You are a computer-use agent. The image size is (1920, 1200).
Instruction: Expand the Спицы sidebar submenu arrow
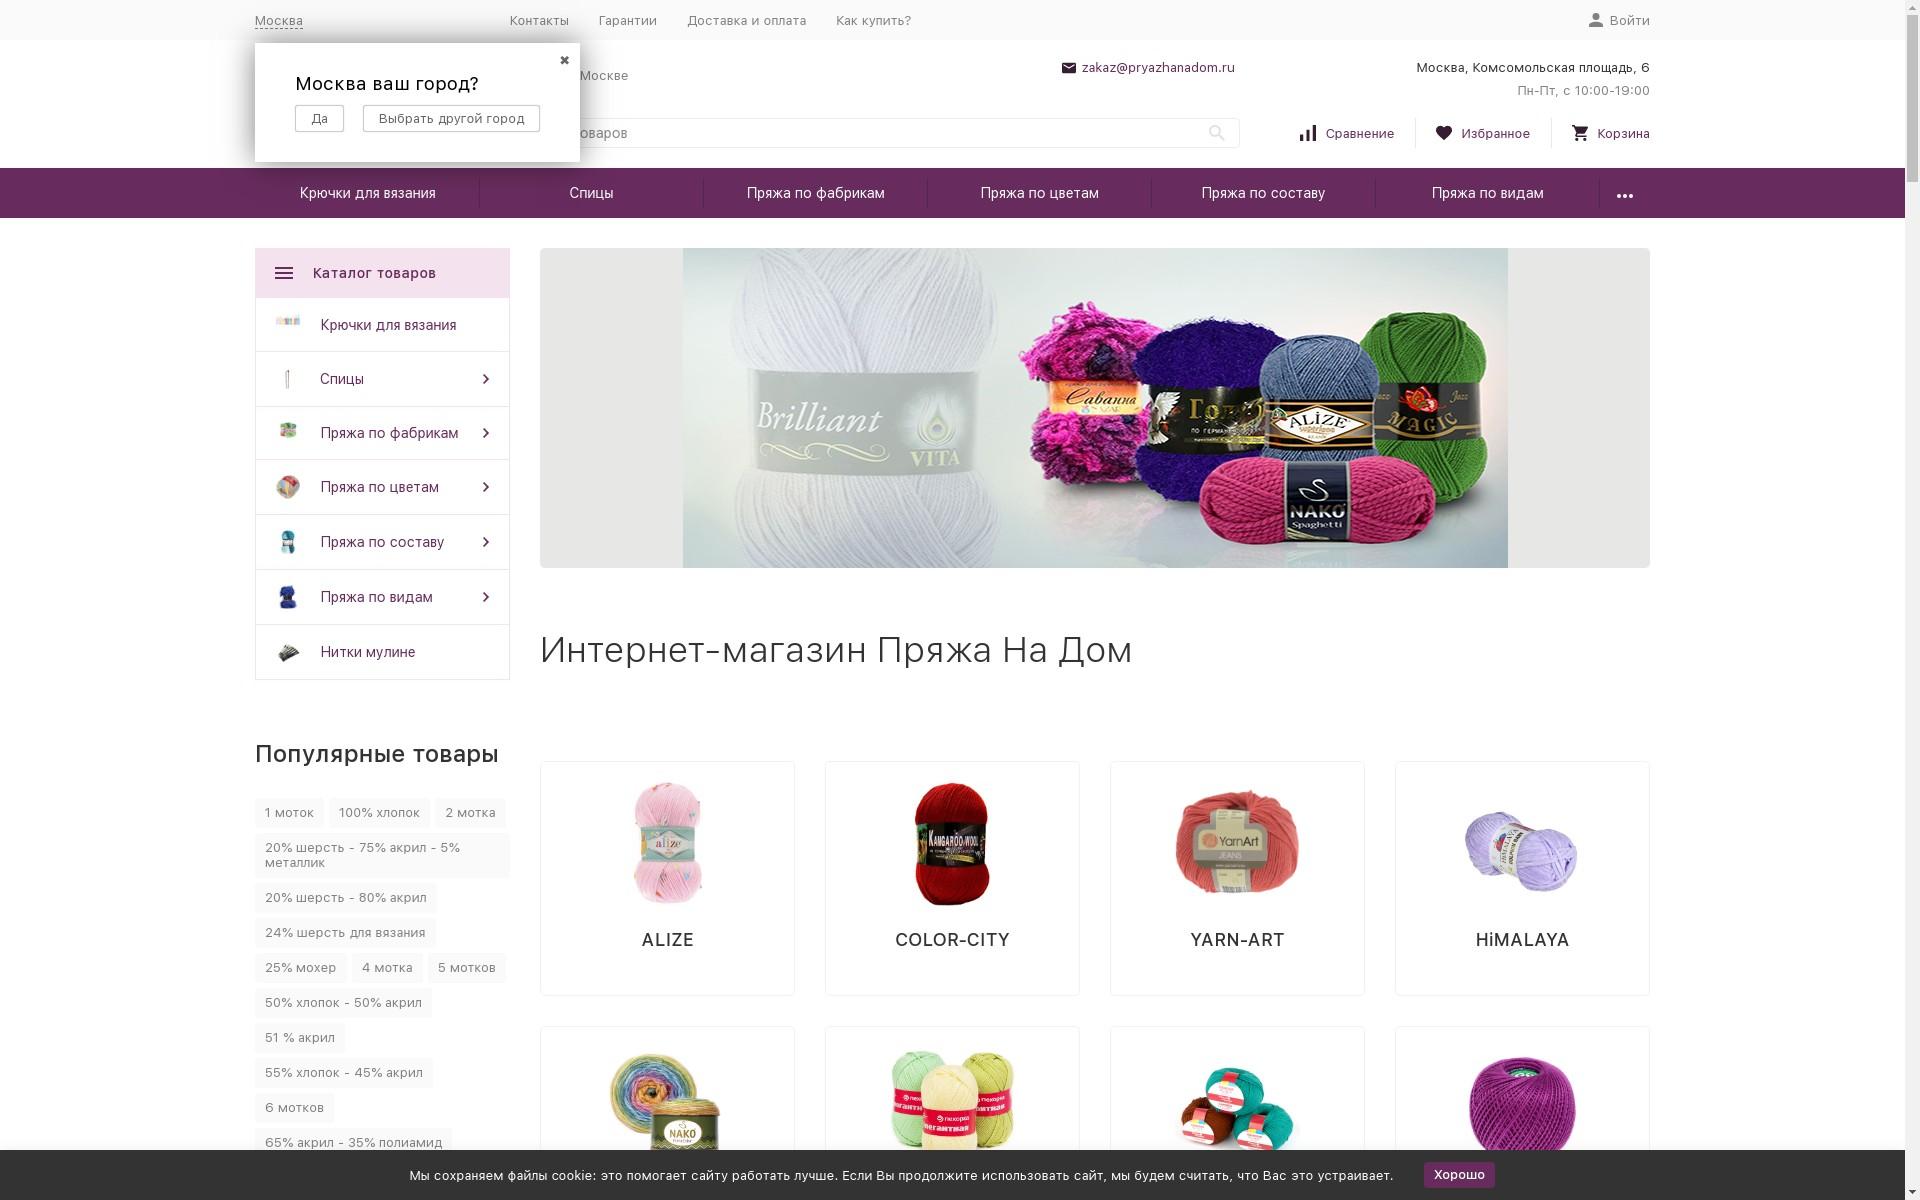pos(486,379)
